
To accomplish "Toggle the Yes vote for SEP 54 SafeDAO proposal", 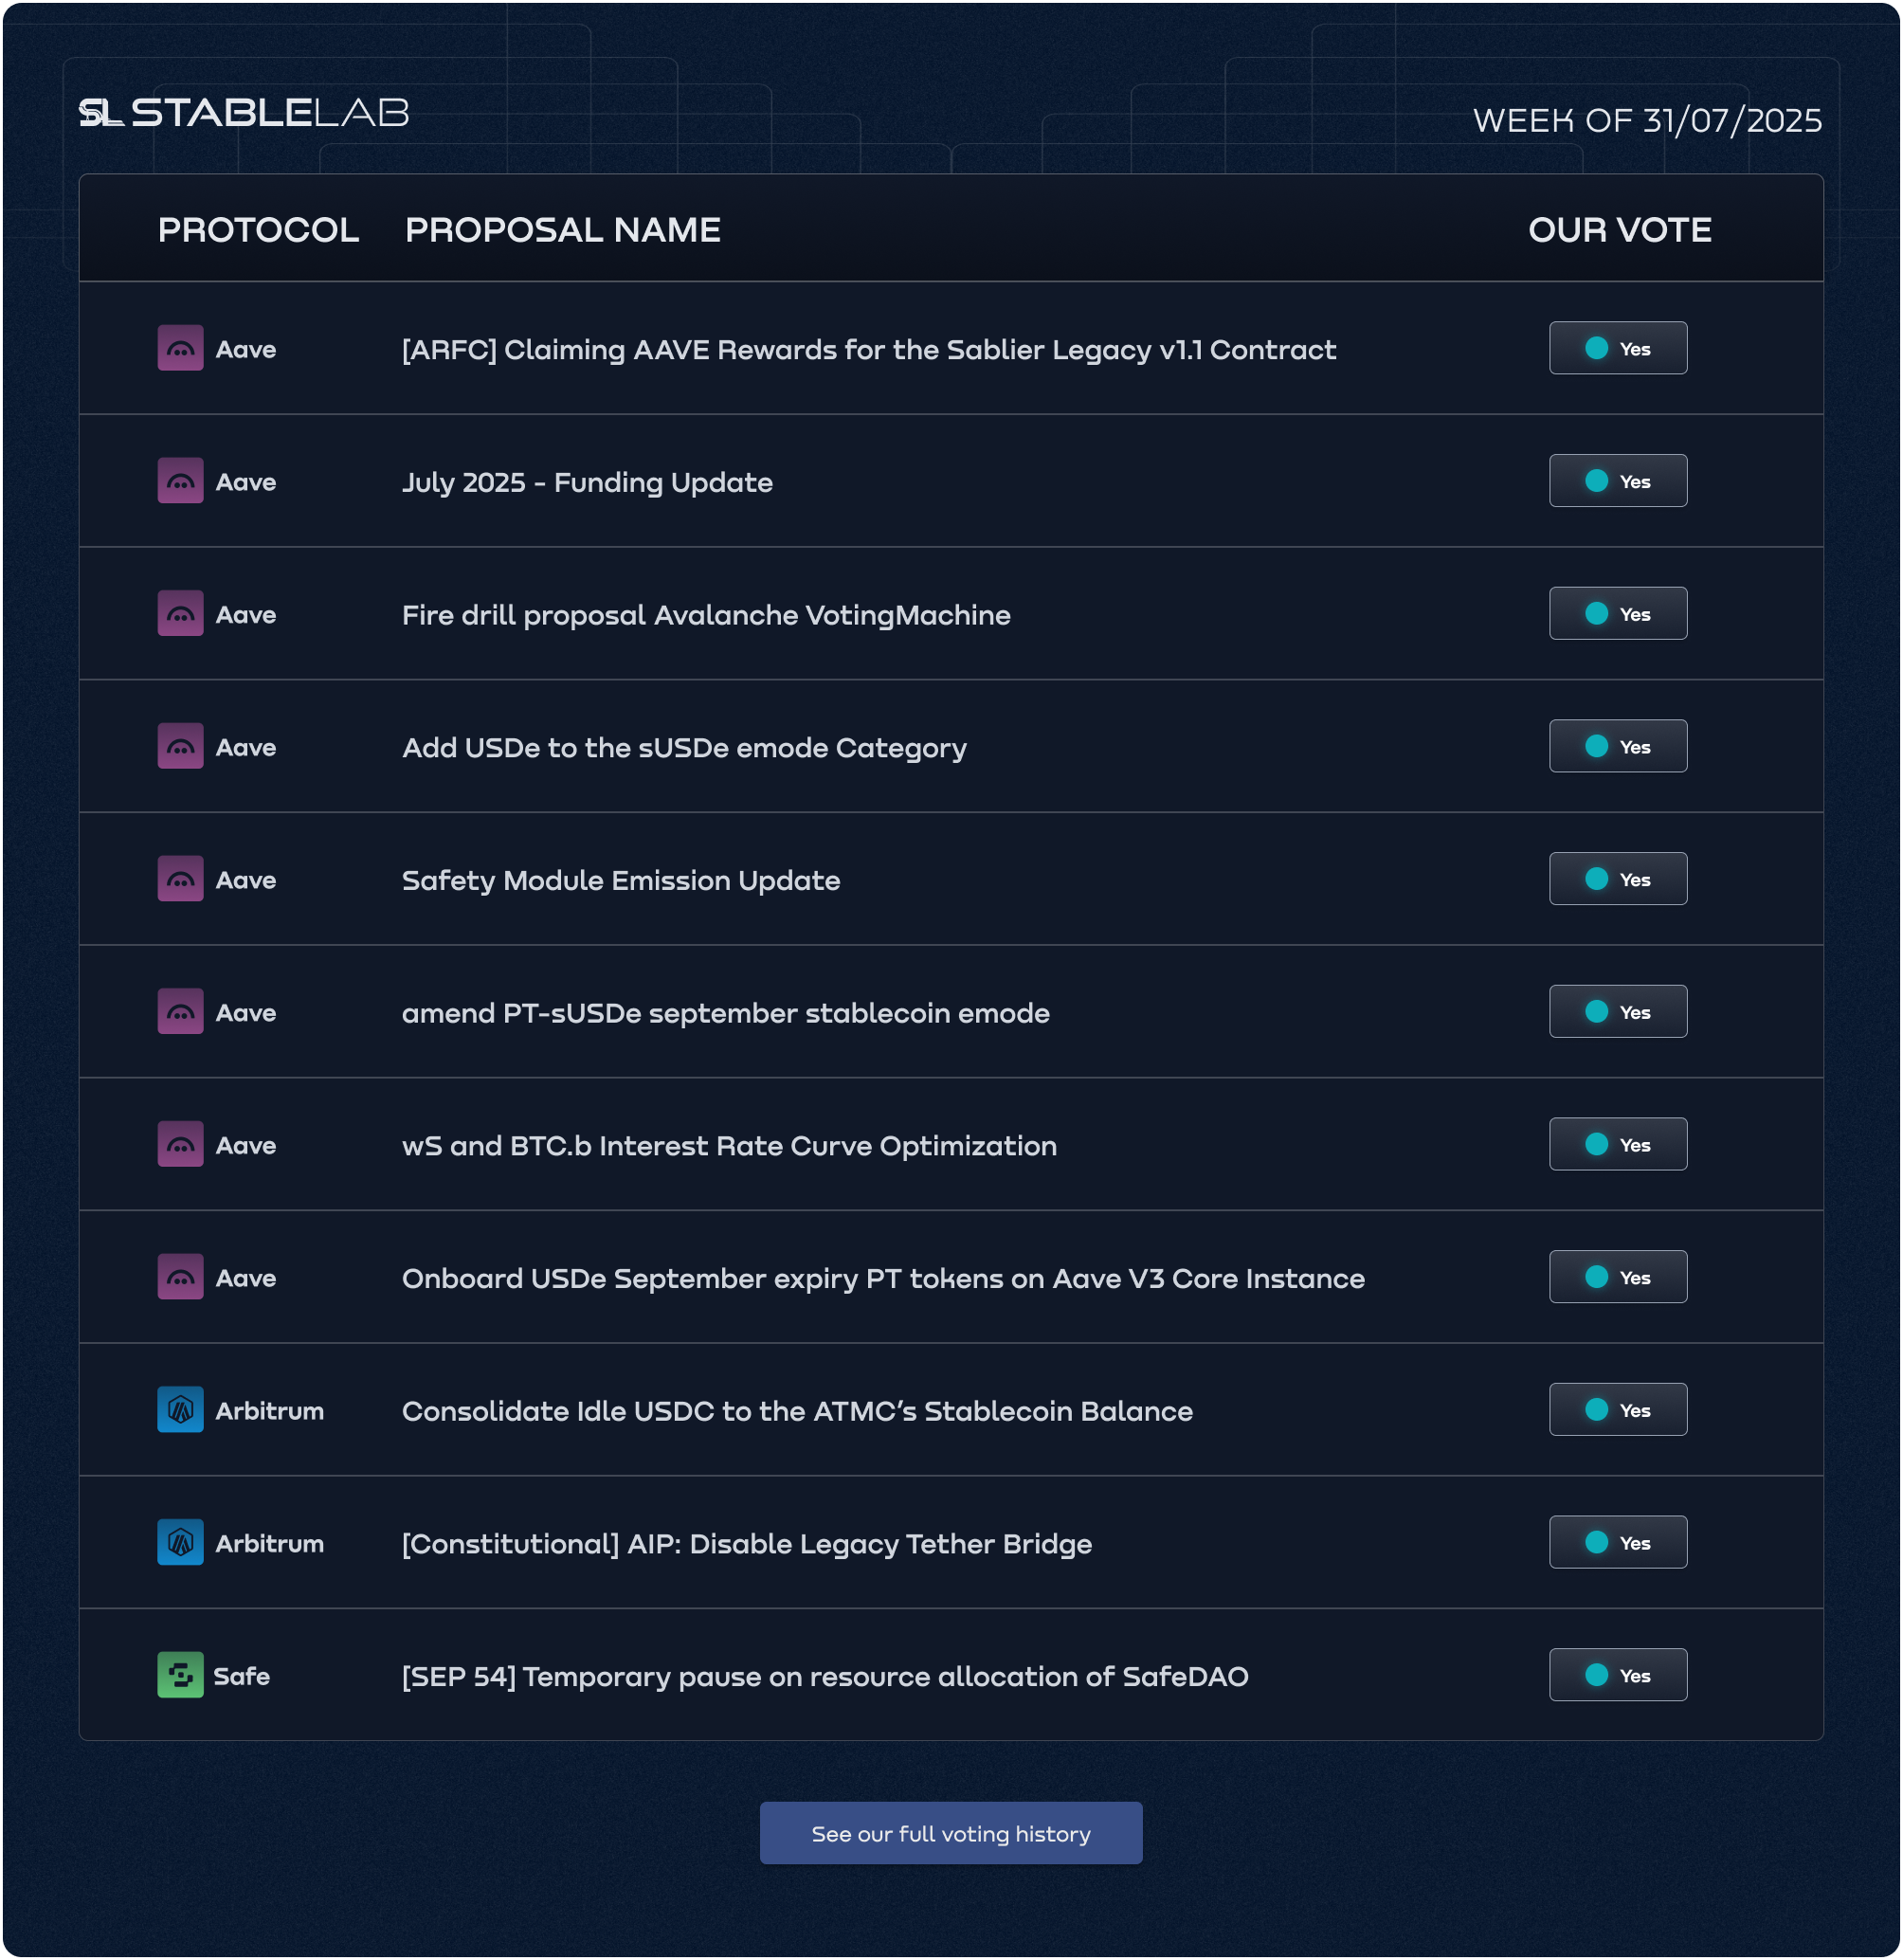I will coord(1618,1676).
